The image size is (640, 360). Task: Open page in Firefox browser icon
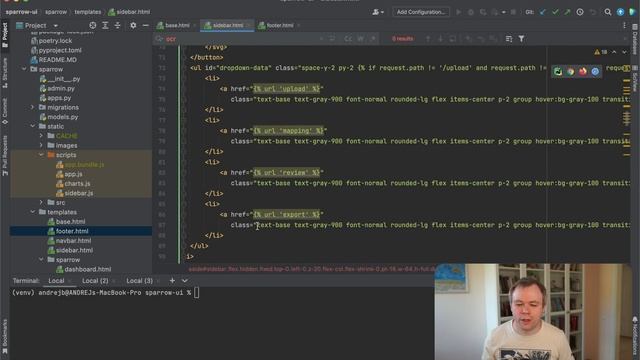[x=583, y=71]
